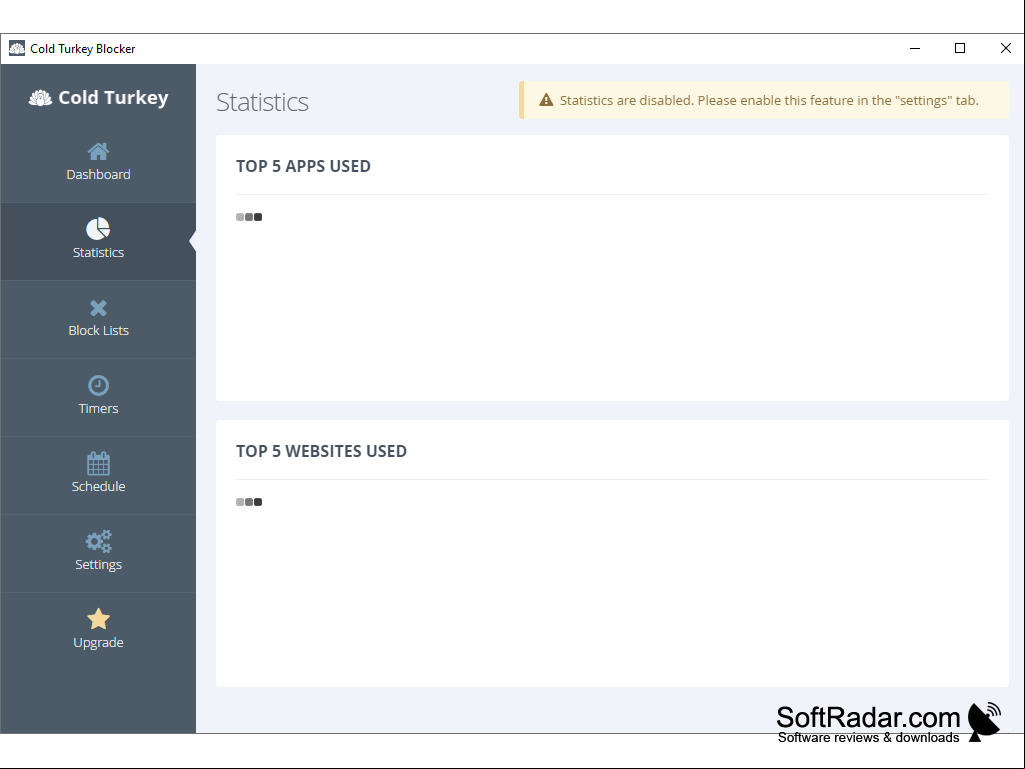This screenshot has width=1025, height=769.
Task: Minimize the Cold Turkey Blocker window
Action: click(x=915, y=48)
